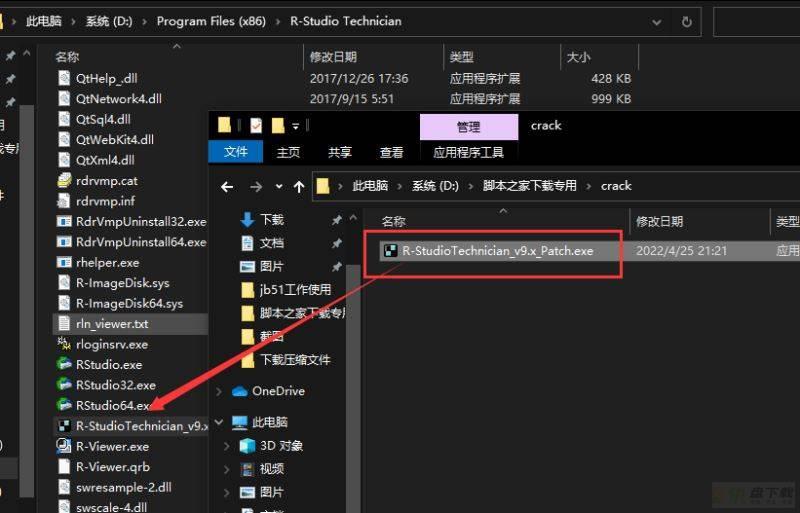The height and width of the screenshot is (513, 800).
Task: Go up one folder in crack window
Action: click(299, 187)
